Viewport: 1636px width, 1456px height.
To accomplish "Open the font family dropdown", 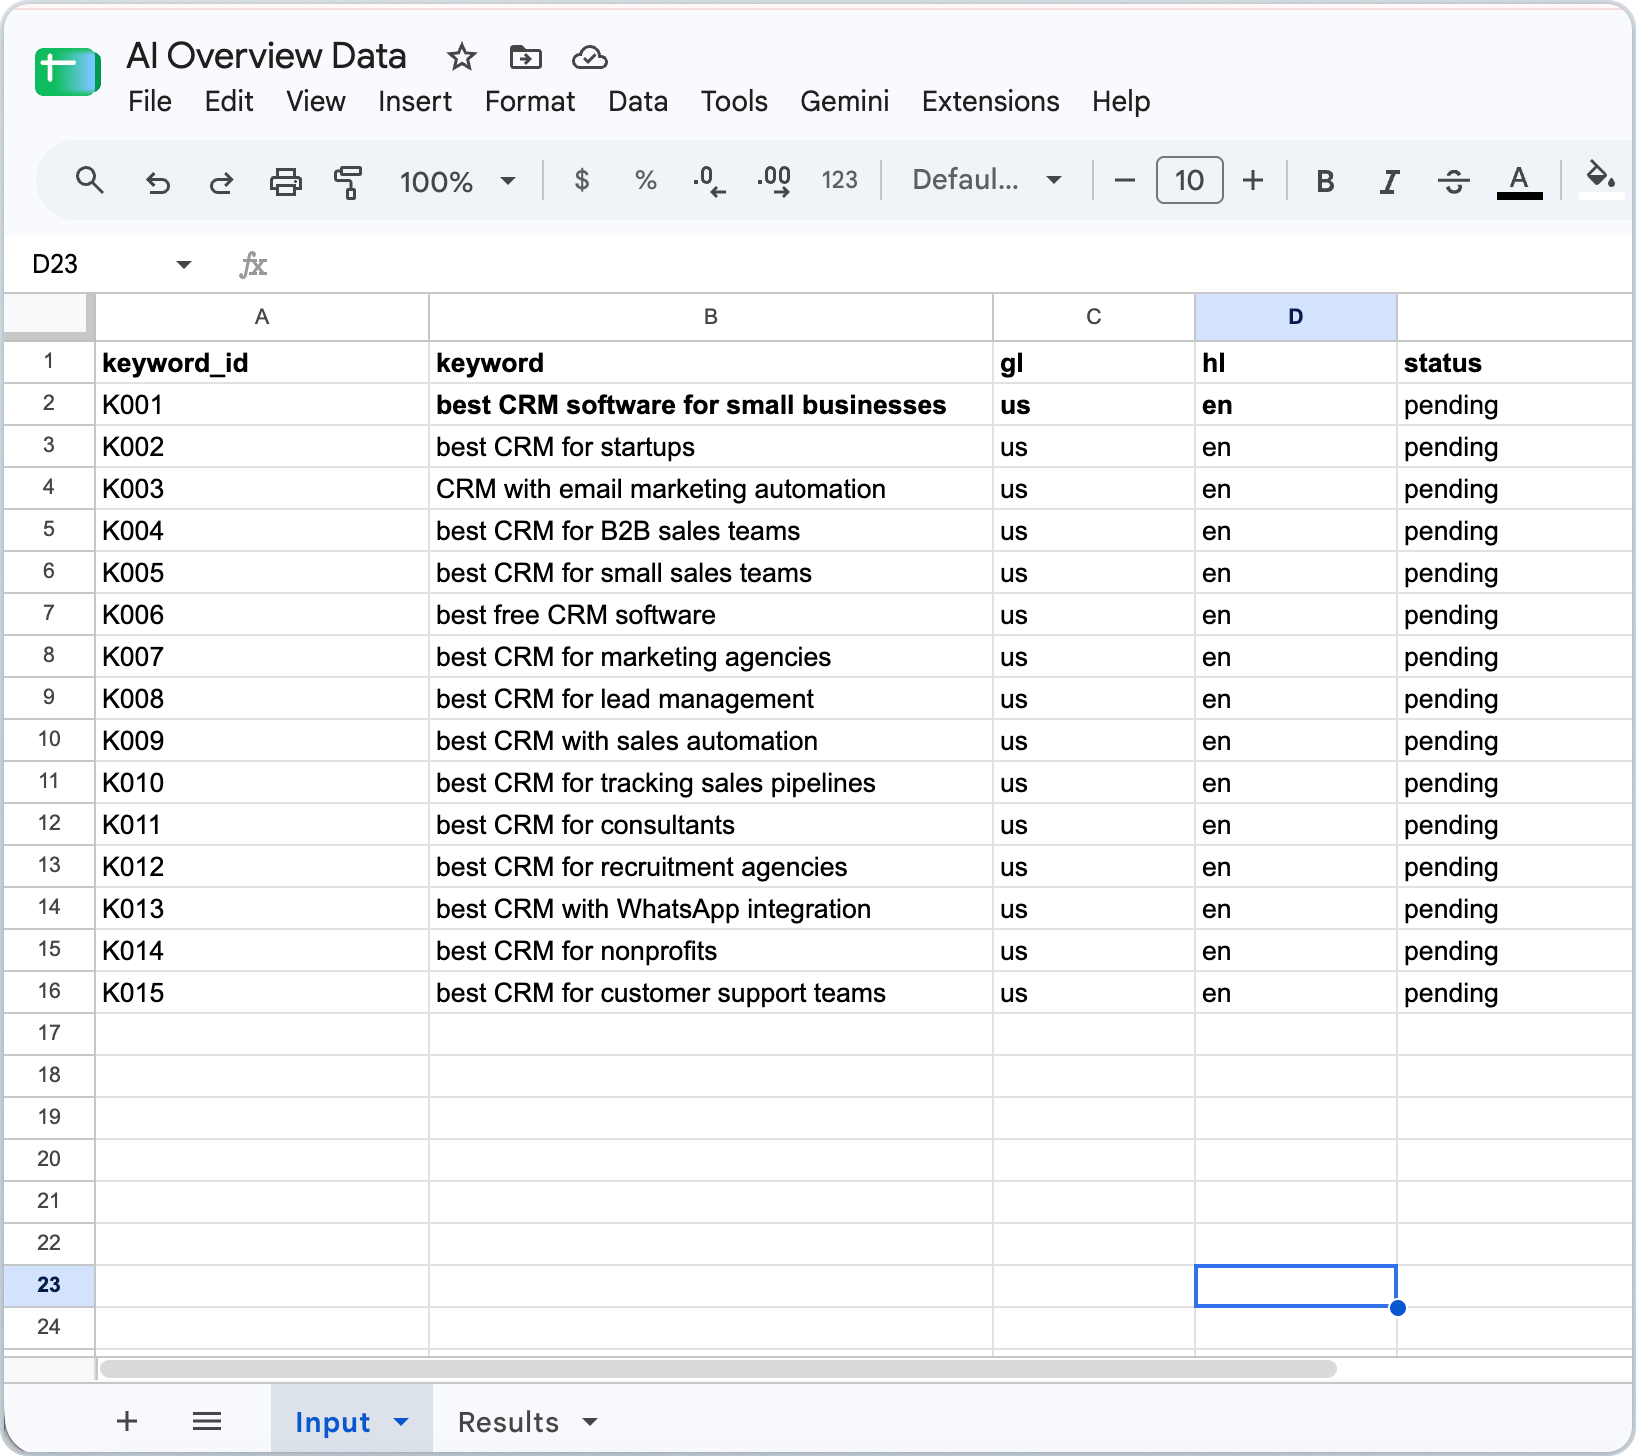I will [986, 180].
